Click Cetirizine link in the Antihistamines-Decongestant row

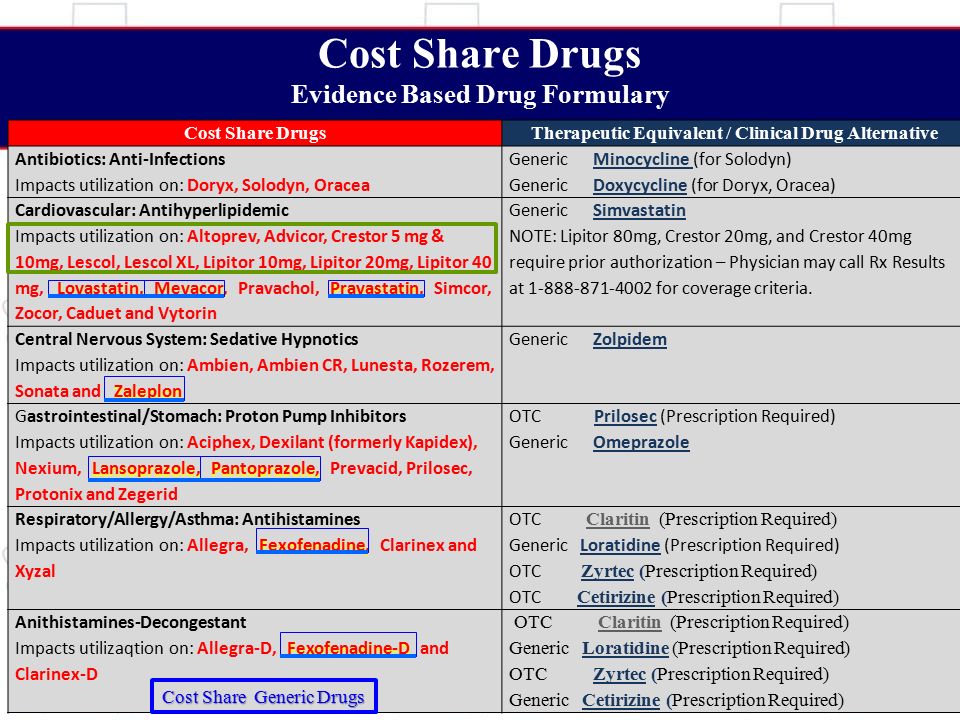(x=621, y=700)
